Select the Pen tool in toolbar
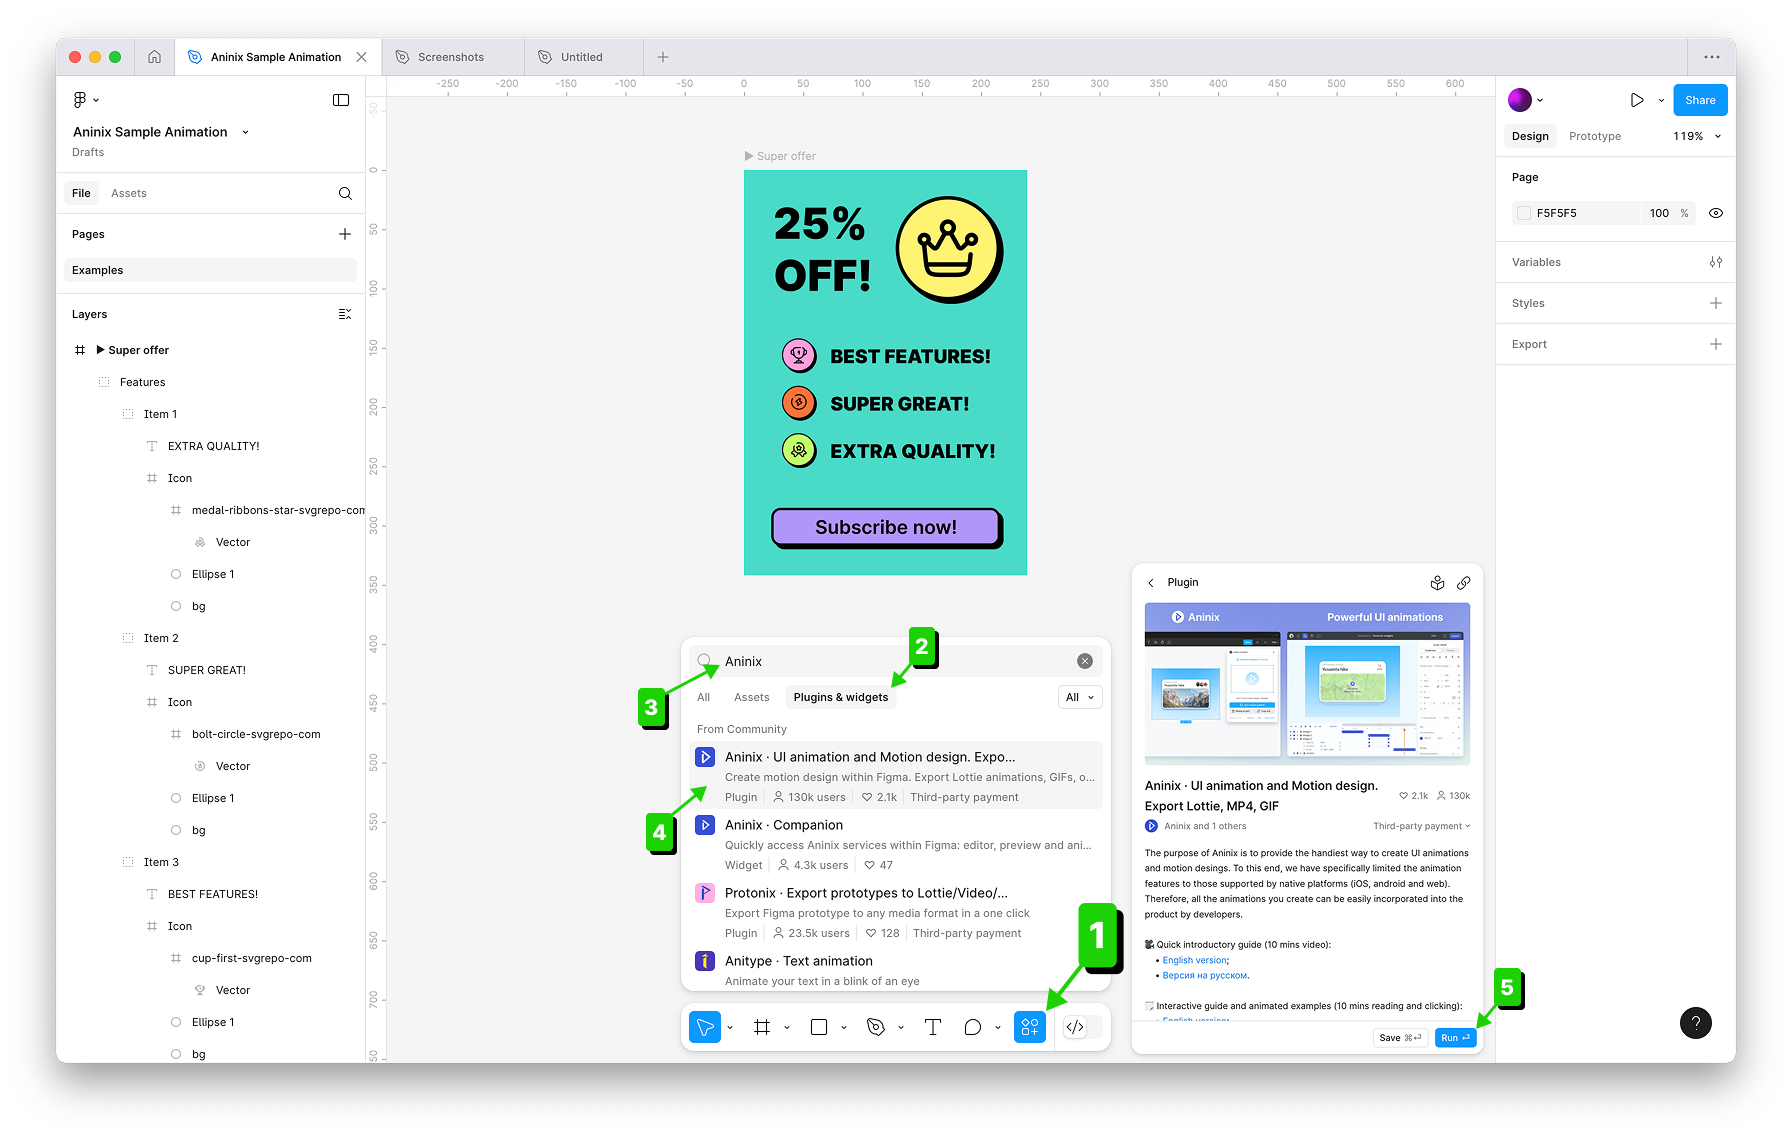This screenshot has width=1792, height=1137. pos(876,1027)
